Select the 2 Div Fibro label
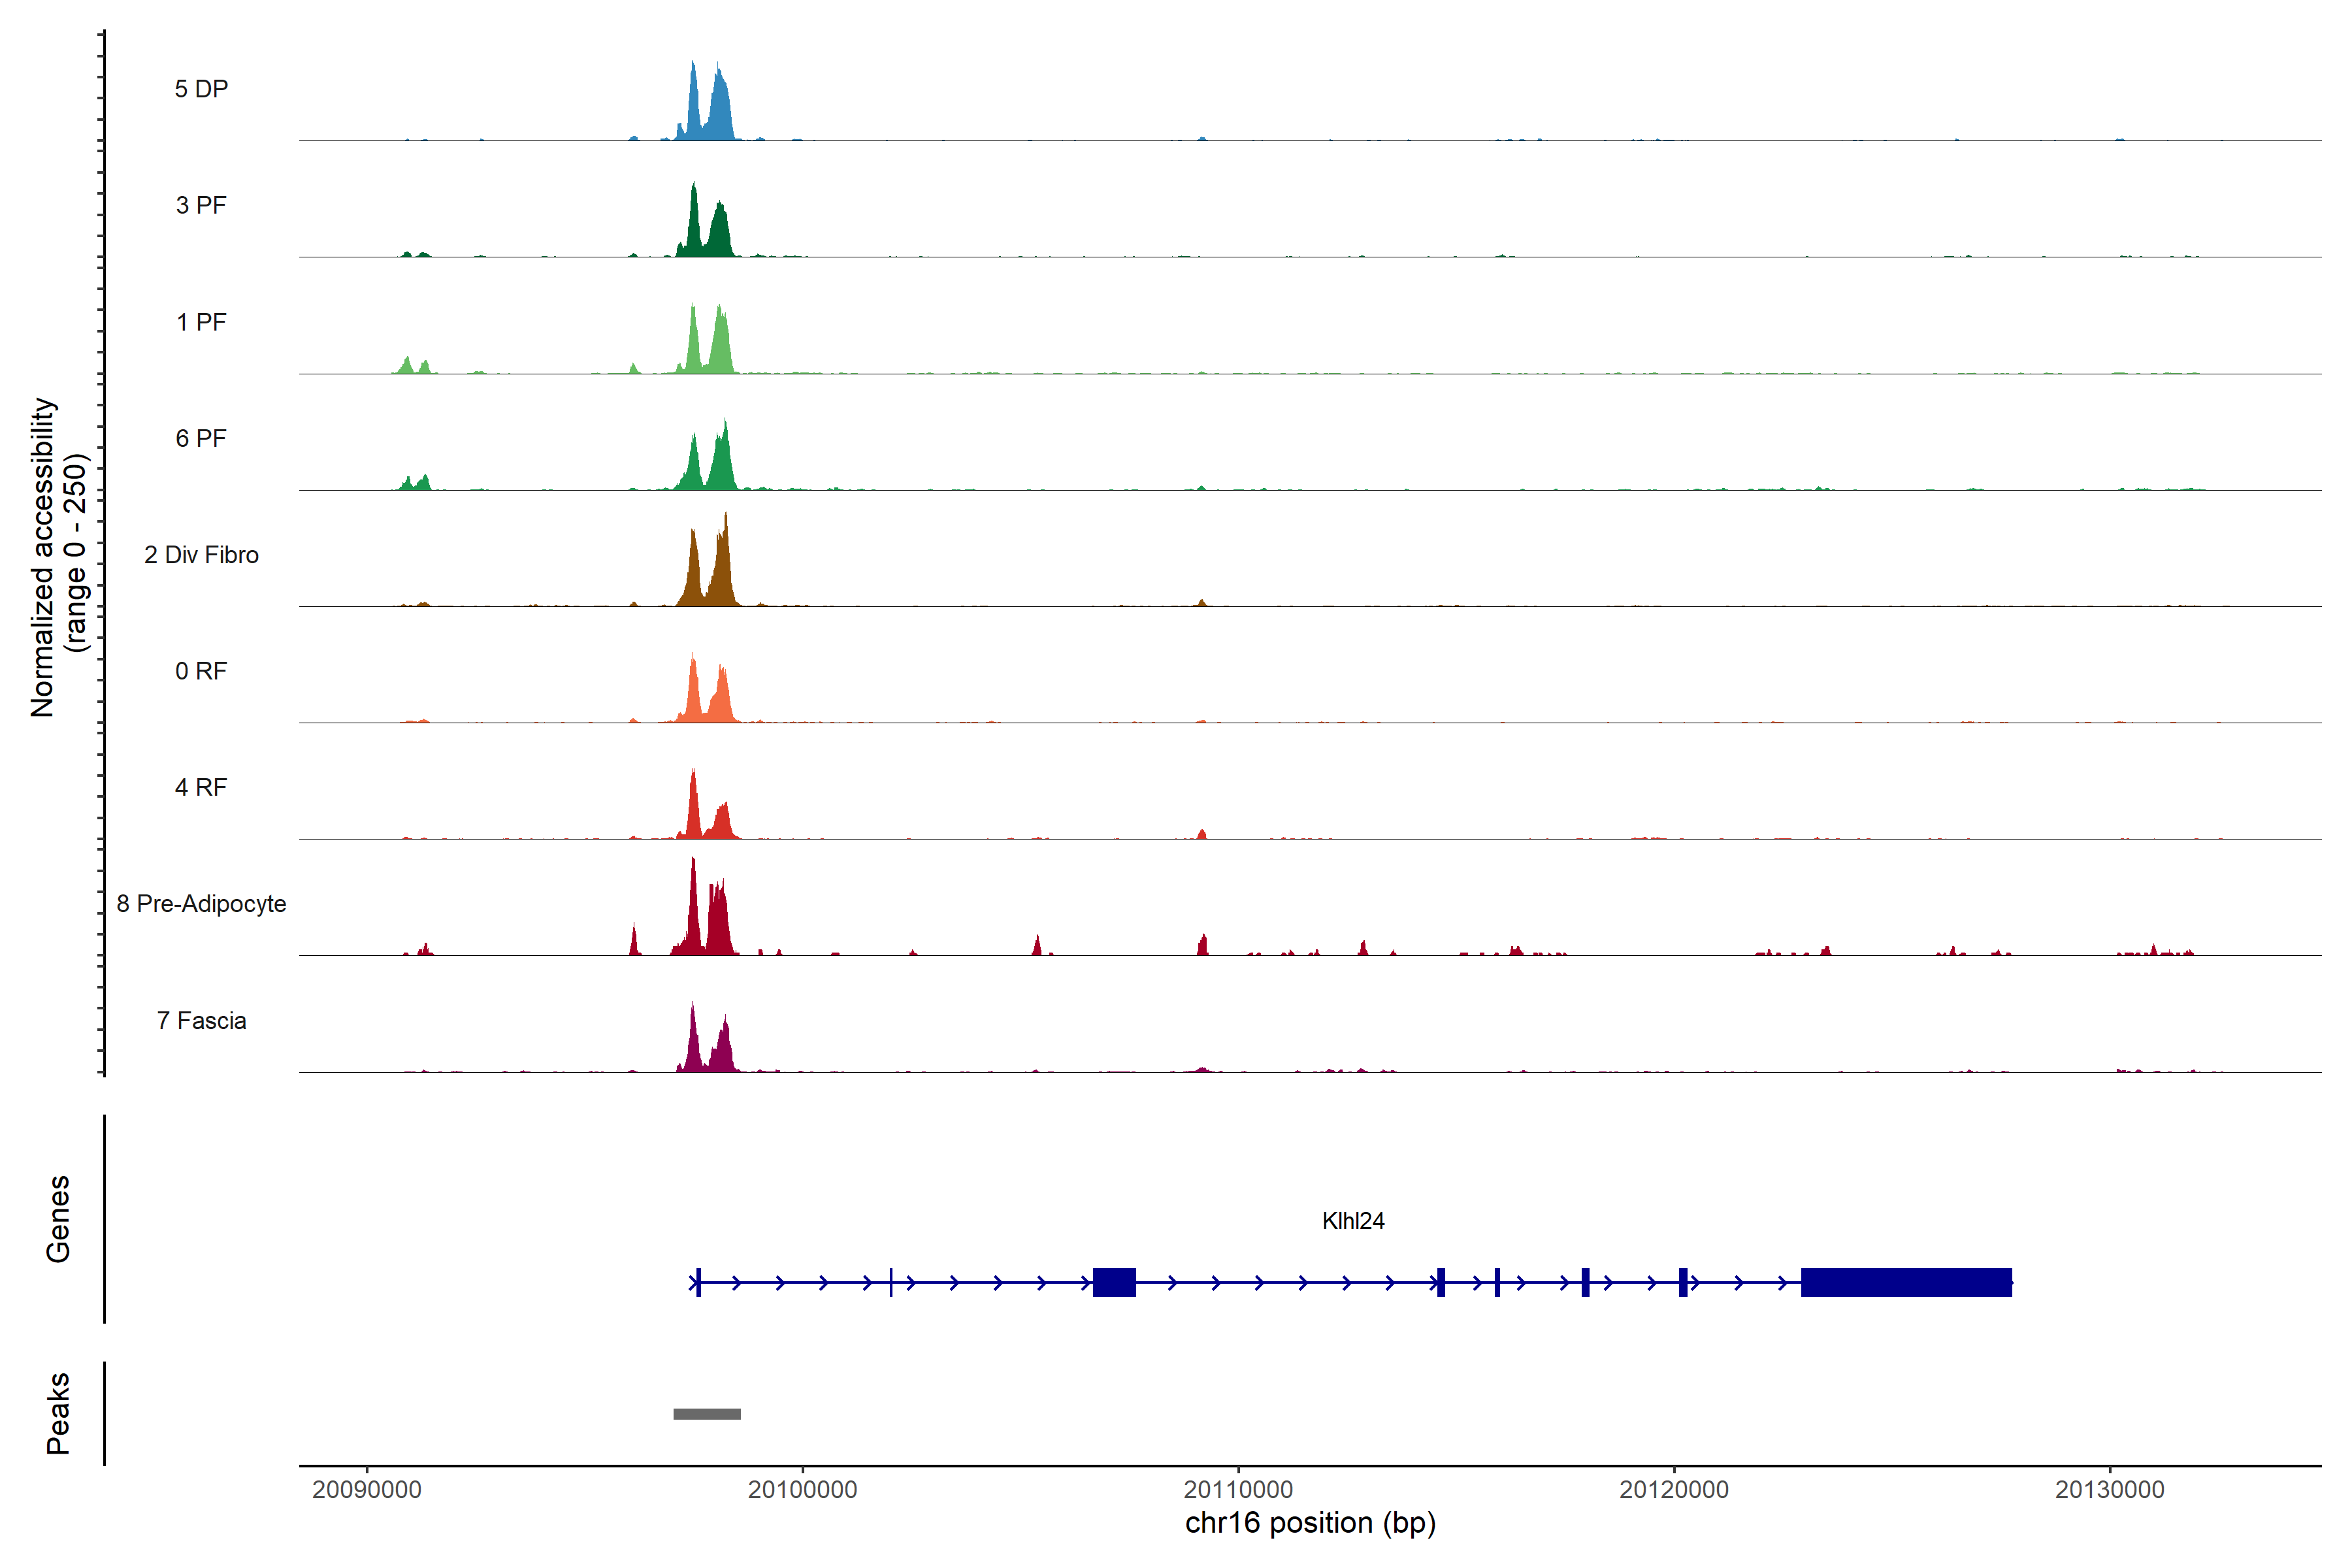 tap(201, 555)
